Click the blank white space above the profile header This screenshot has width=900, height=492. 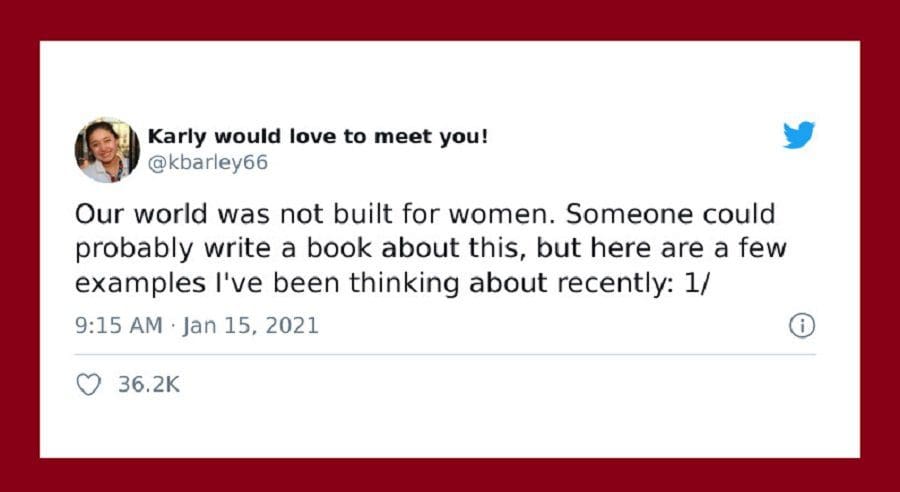coord(450,78)
